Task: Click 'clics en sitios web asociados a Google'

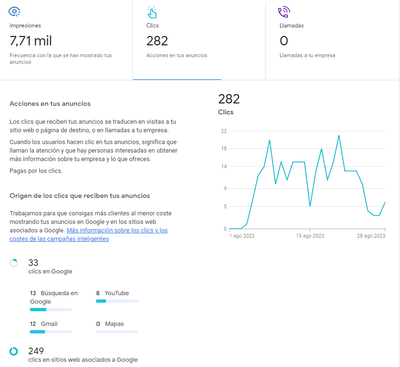Action: coord(83,360)
